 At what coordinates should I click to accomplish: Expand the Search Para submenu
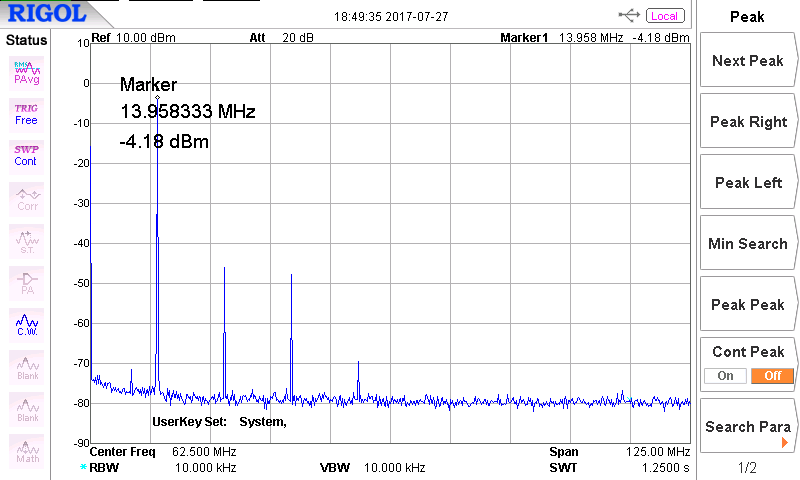(x=748, y=427)
